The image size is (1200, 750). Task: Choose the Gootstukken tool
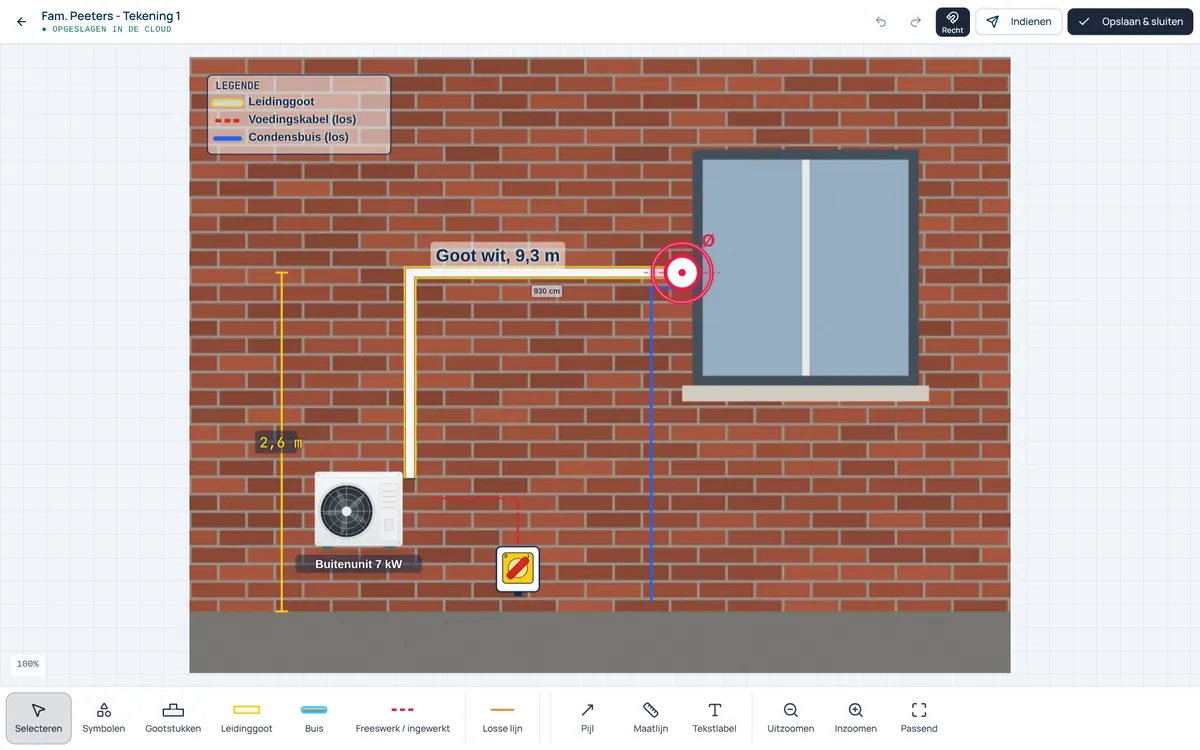[173, 718]
